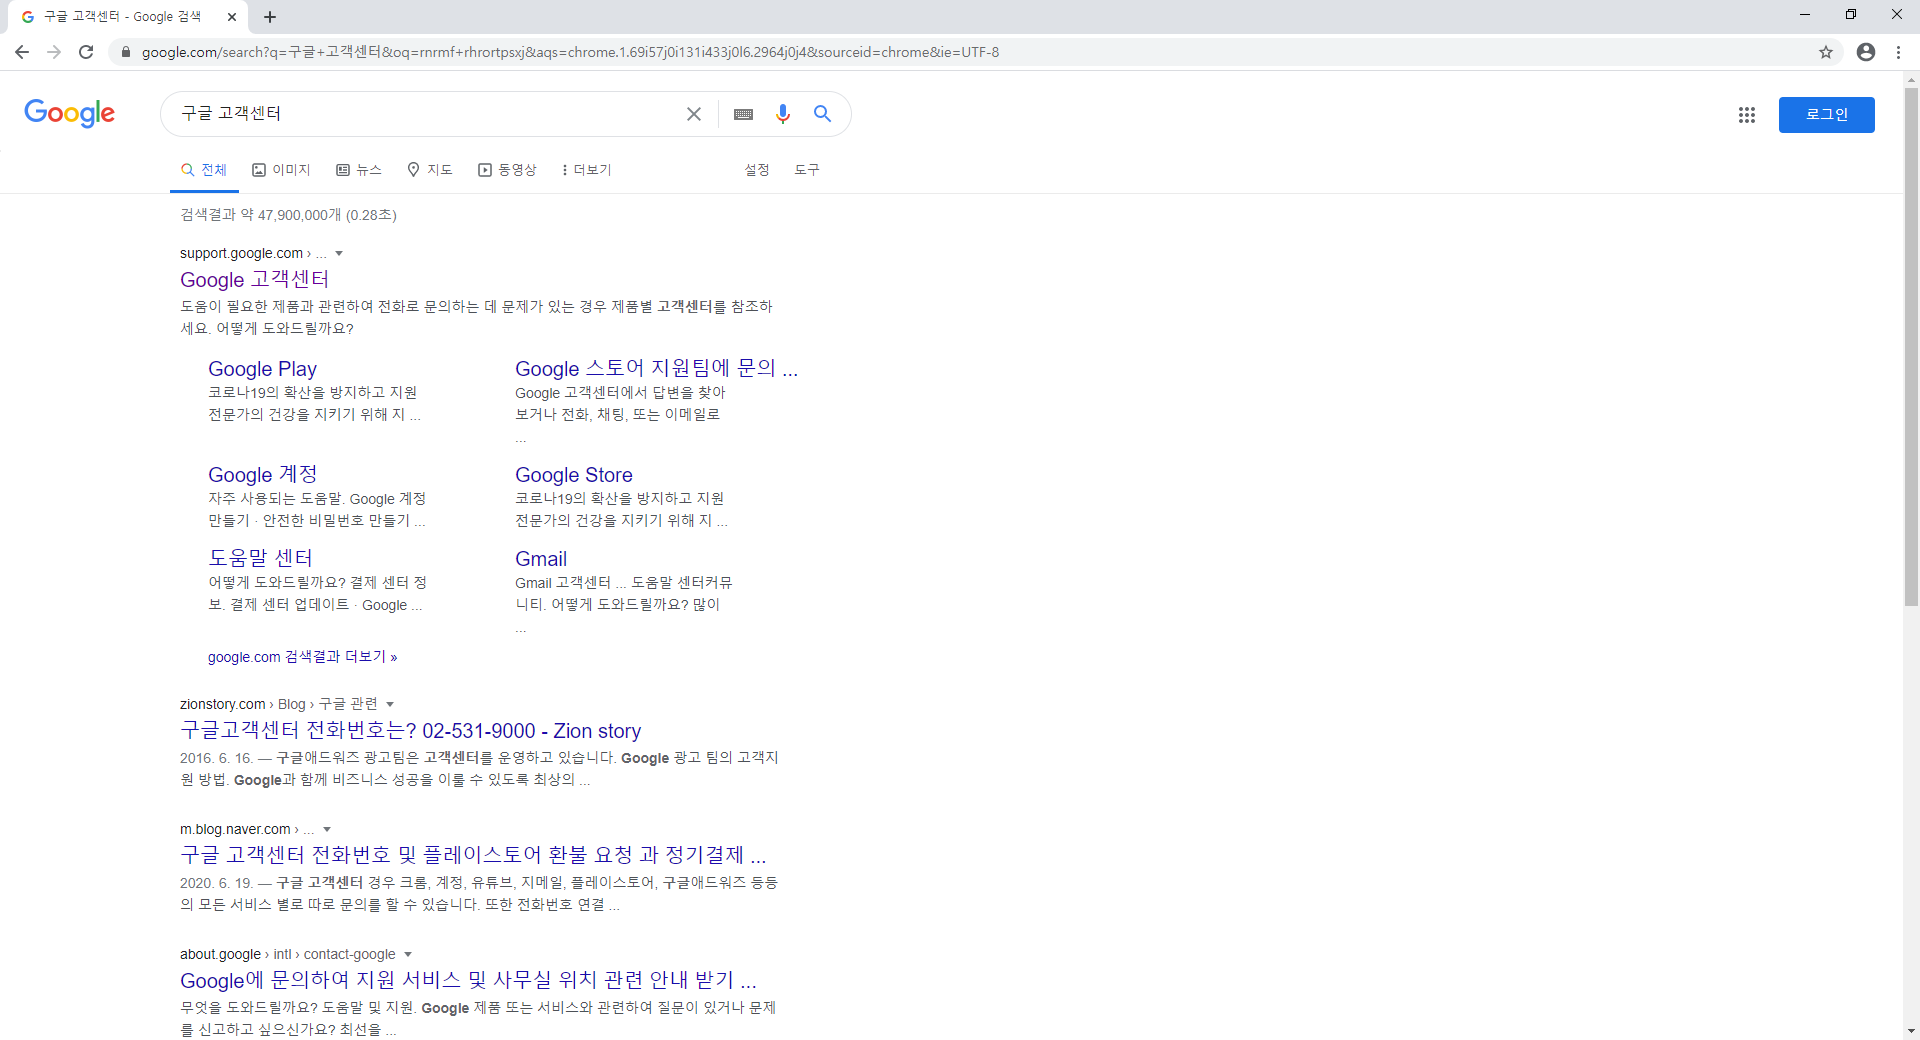Start voice search with microphone icon
The height and width of the screenshot is (1040, 1920).
coord(783,114)
